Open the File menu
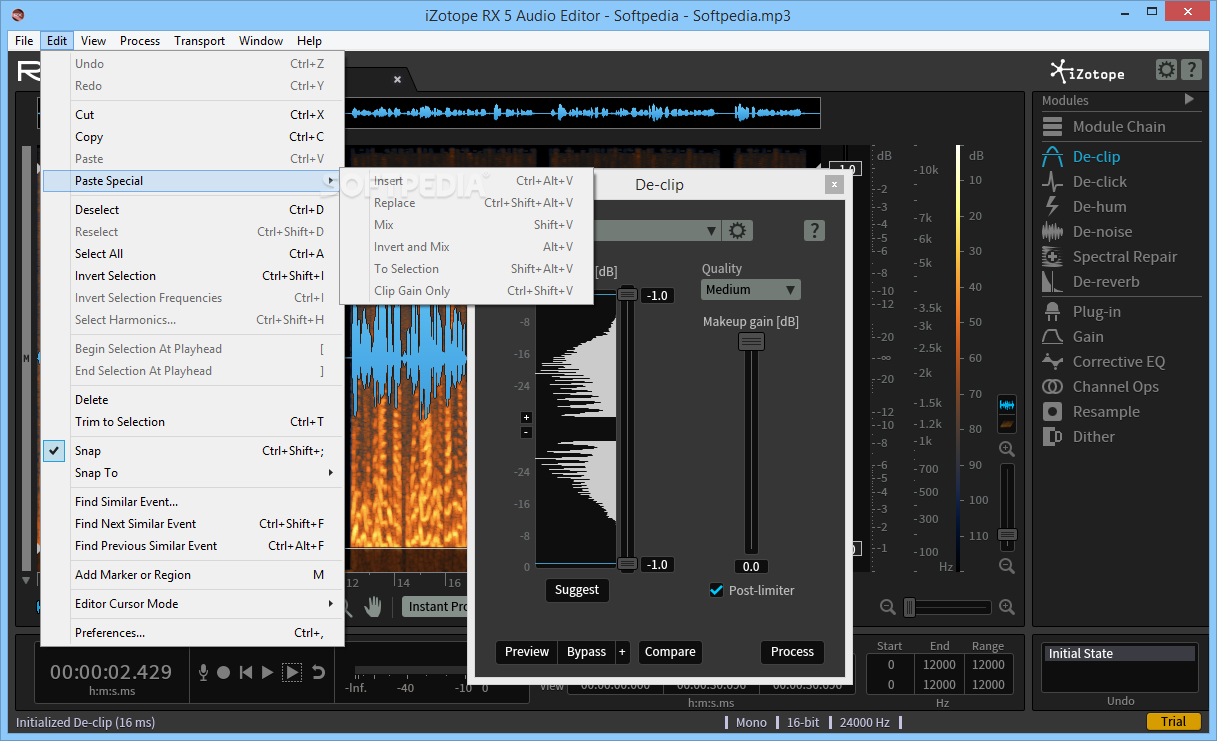1217x741 pixels. click(x=24, y=41)
